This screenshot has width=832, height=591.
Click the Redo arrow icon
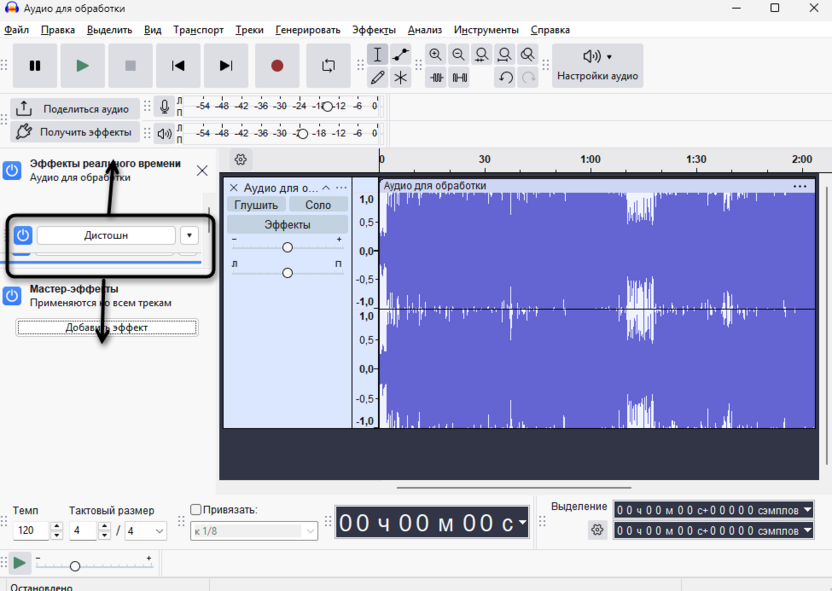528,77
